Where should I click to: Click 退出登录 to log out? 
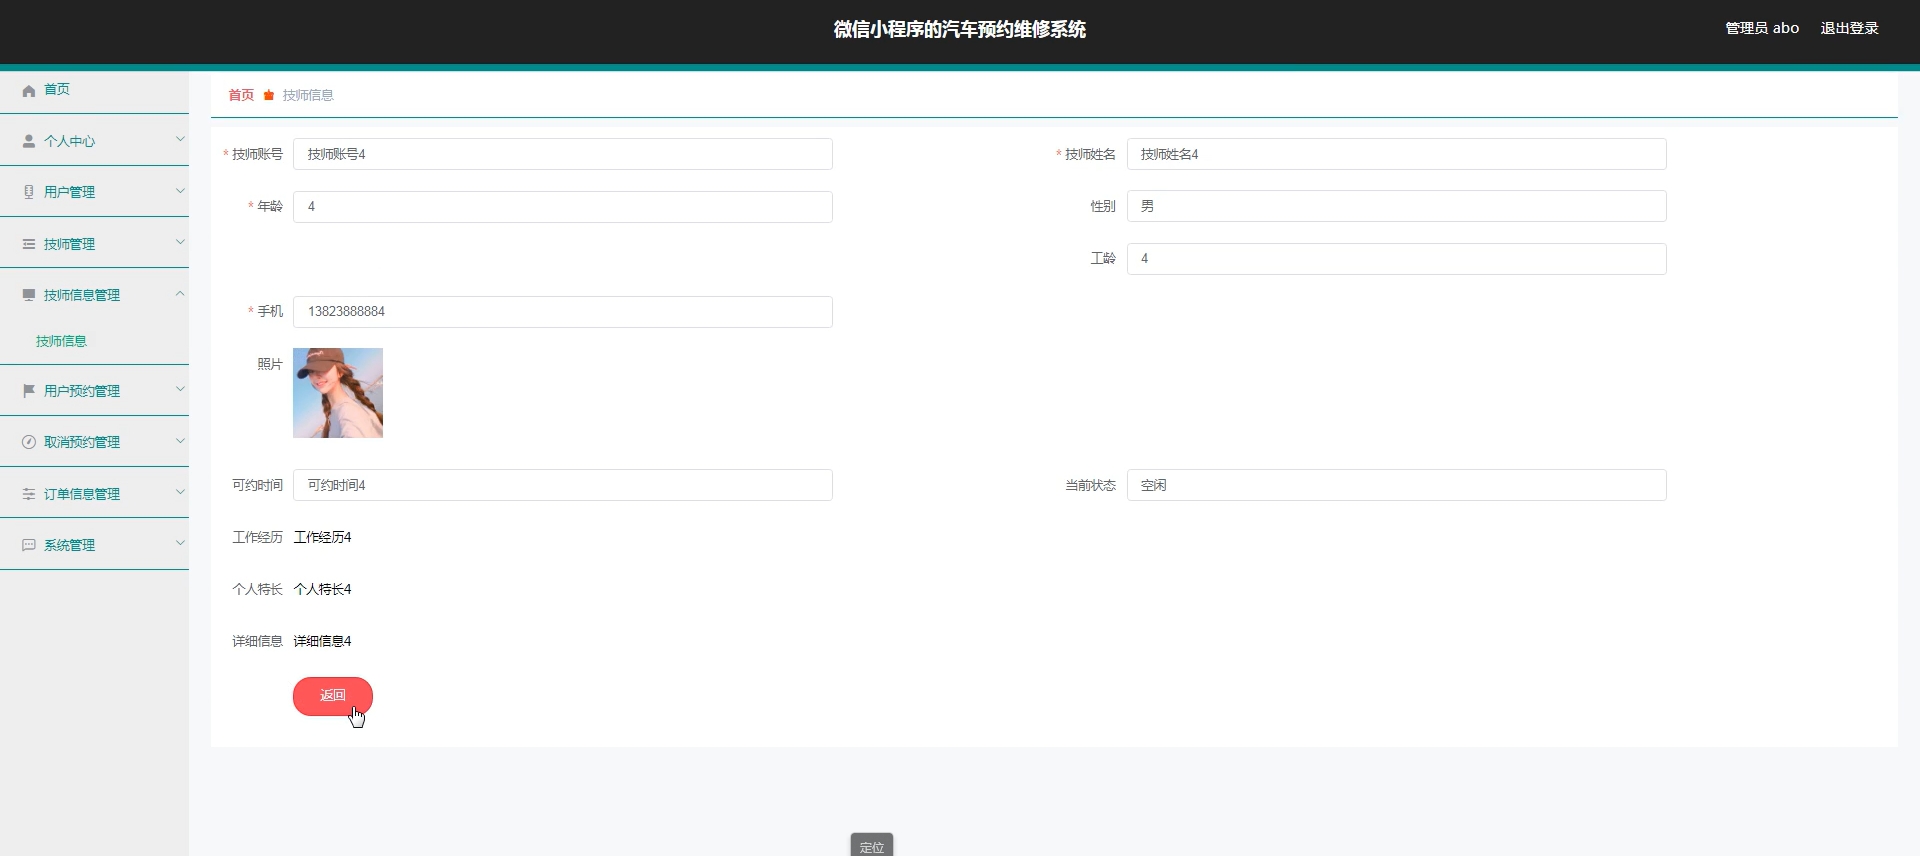tap(1849, 28)
